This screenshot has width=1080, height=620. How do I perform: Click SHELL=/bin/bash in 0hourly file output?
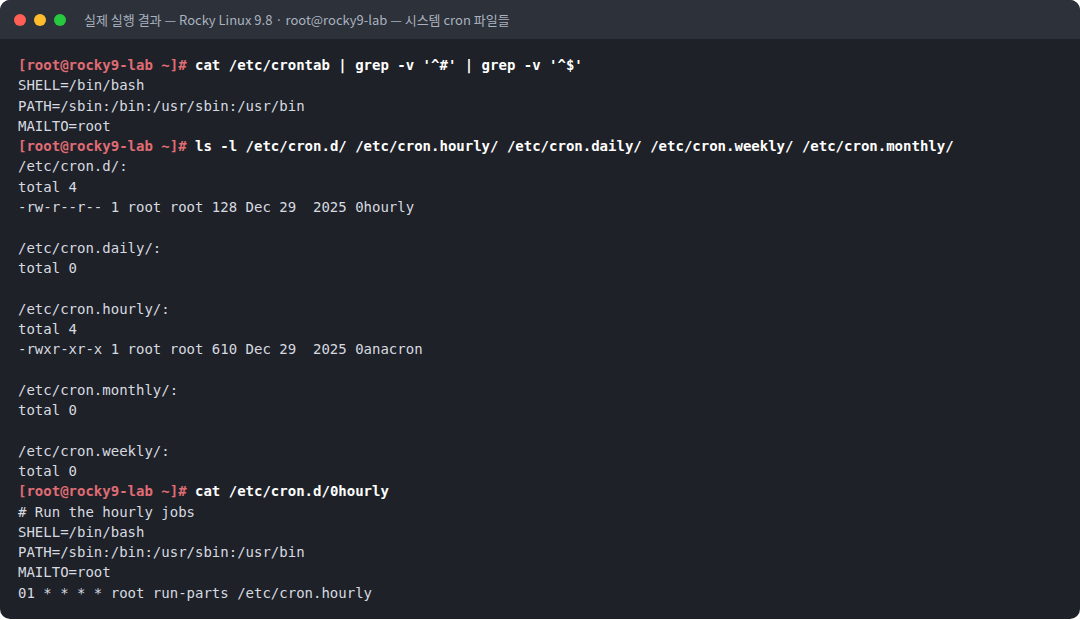(x=81, y=533)
